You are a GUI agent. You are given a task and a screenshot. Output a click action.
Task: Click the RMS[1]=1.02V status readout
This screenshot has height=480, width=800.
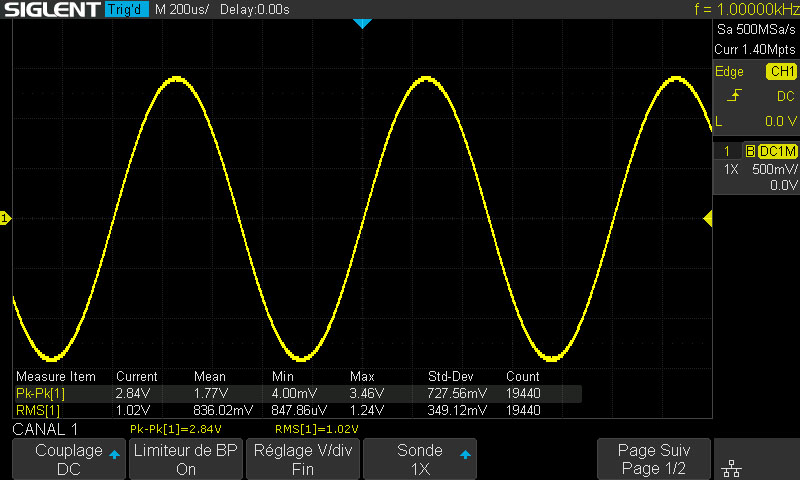pos(316,429)
